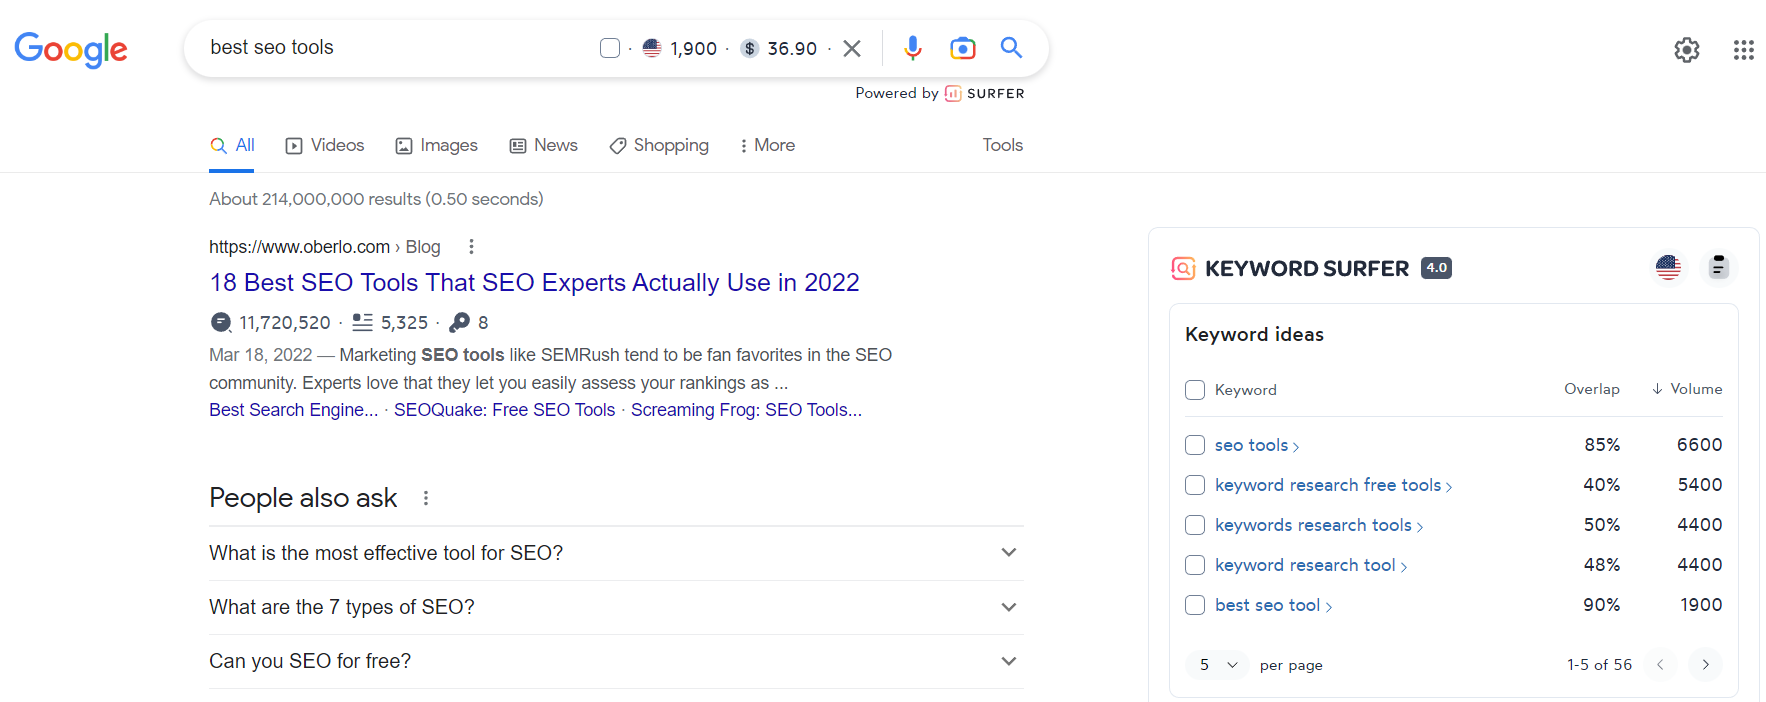Open search Tools

click(x=1002, y=145)
